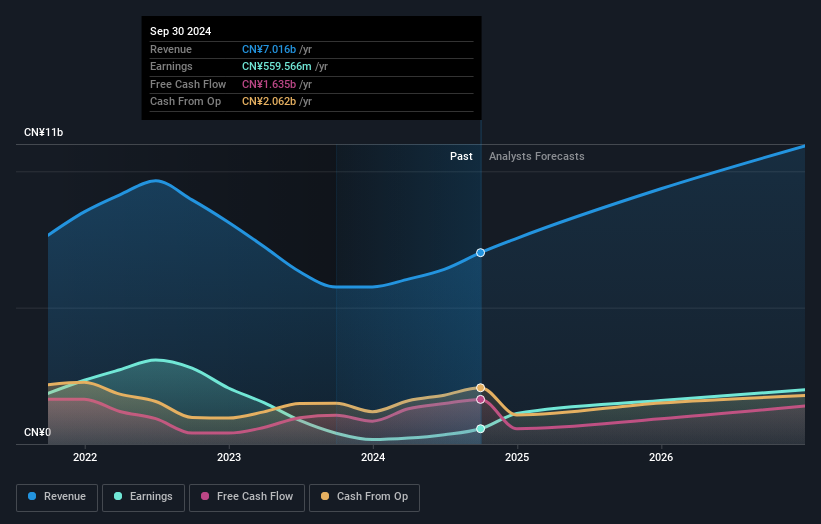Screen dimensions: 821x524
Task: Click the orange Cash From Op data point
Action: pos(480,388)
